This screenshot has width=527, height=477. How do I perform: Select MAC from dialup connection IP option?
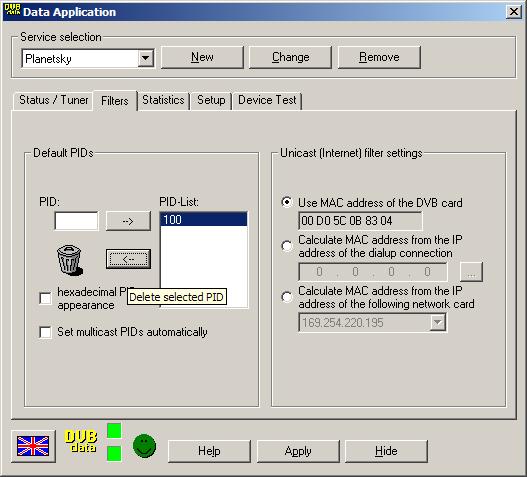click(287, 246)
